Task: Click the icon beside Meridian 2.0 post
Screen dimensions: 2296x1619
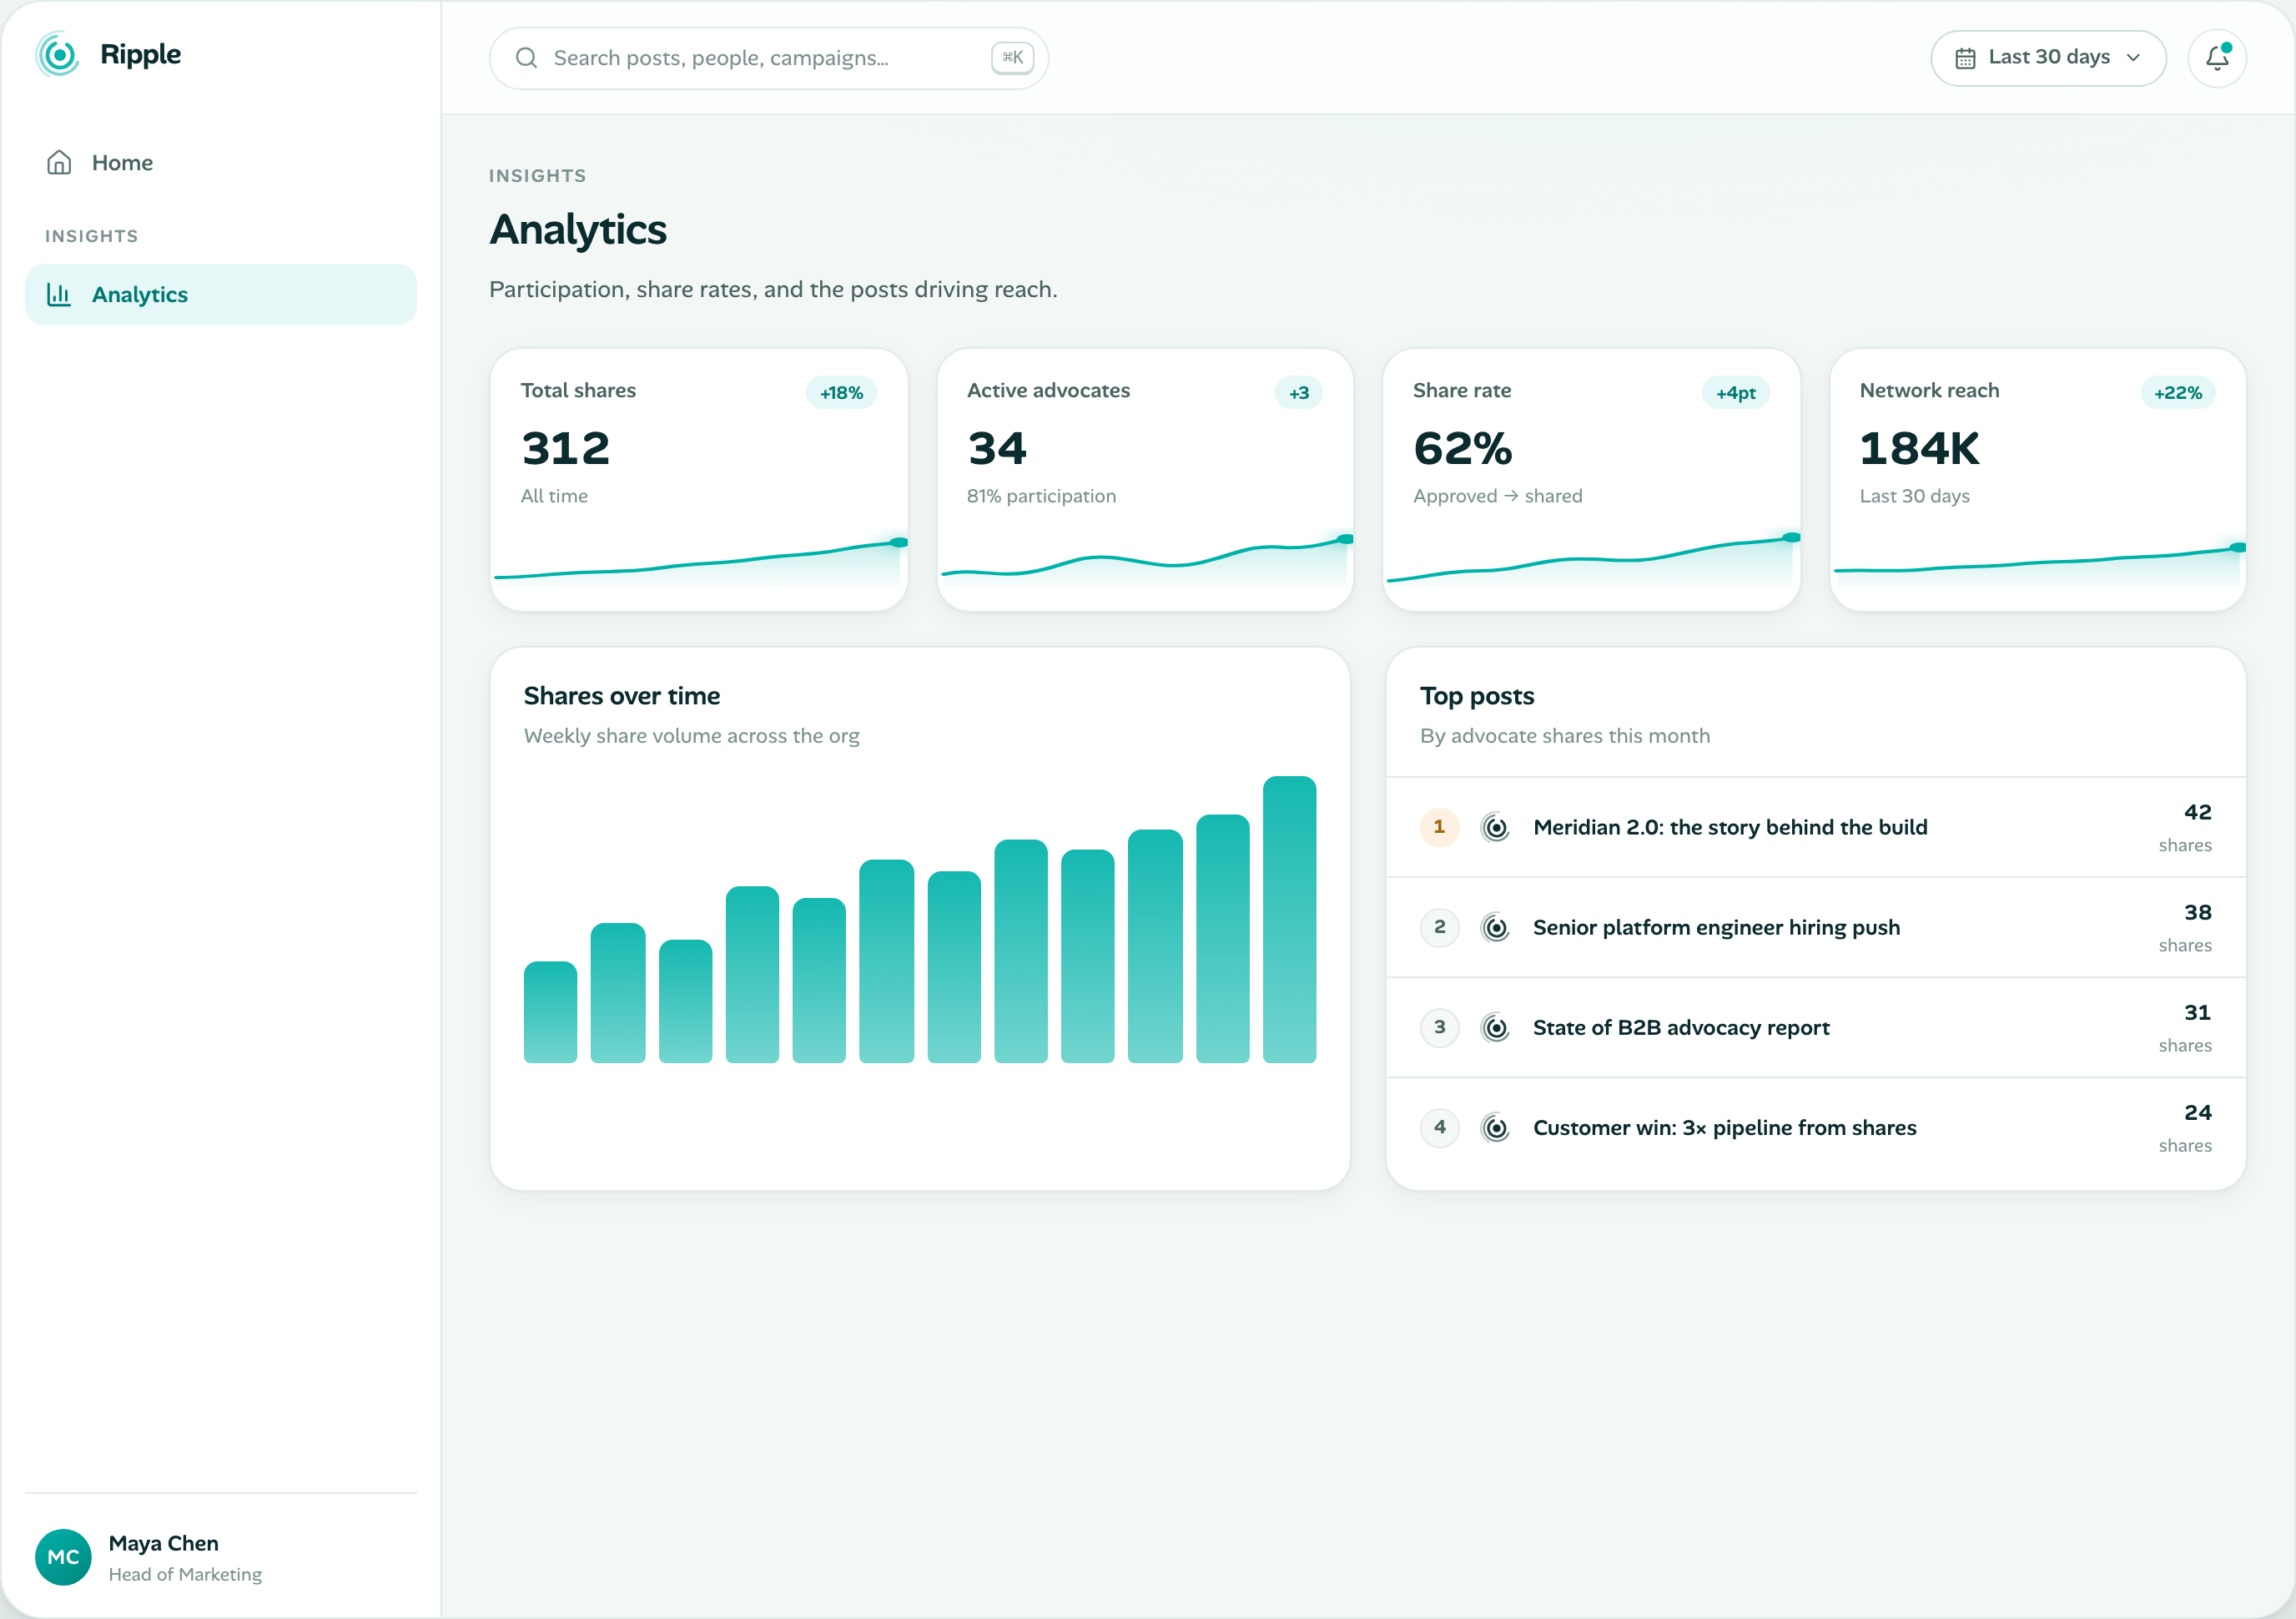Action: [x=1495, y=827]
